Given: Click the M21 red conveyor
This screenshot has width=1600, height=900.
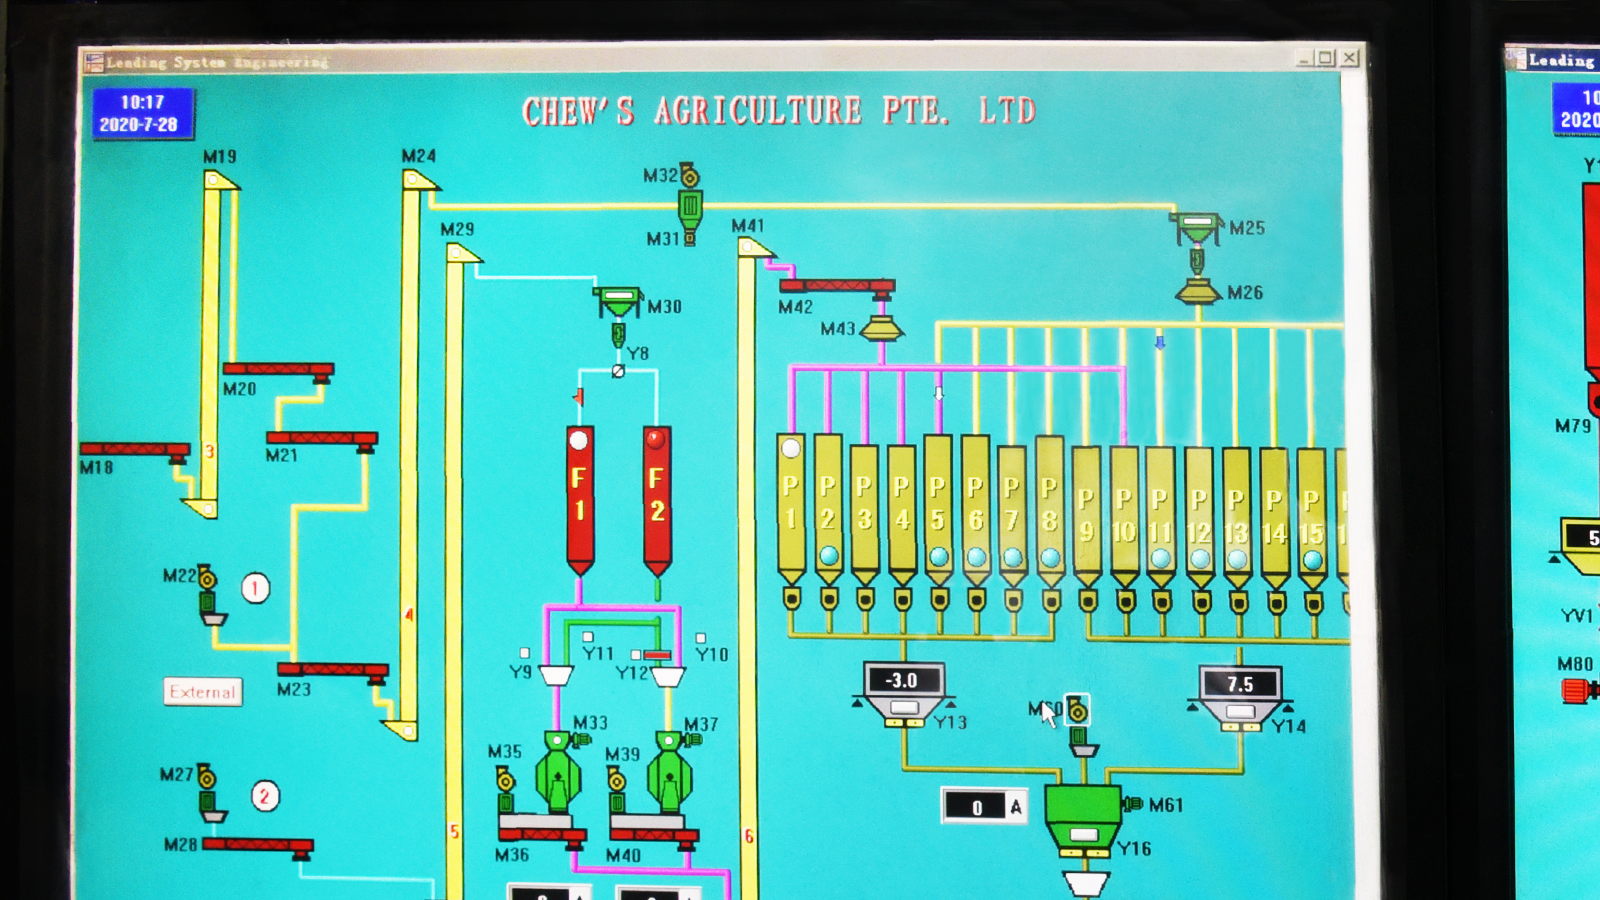Looking at the screenshot, I should coord(322,440).
